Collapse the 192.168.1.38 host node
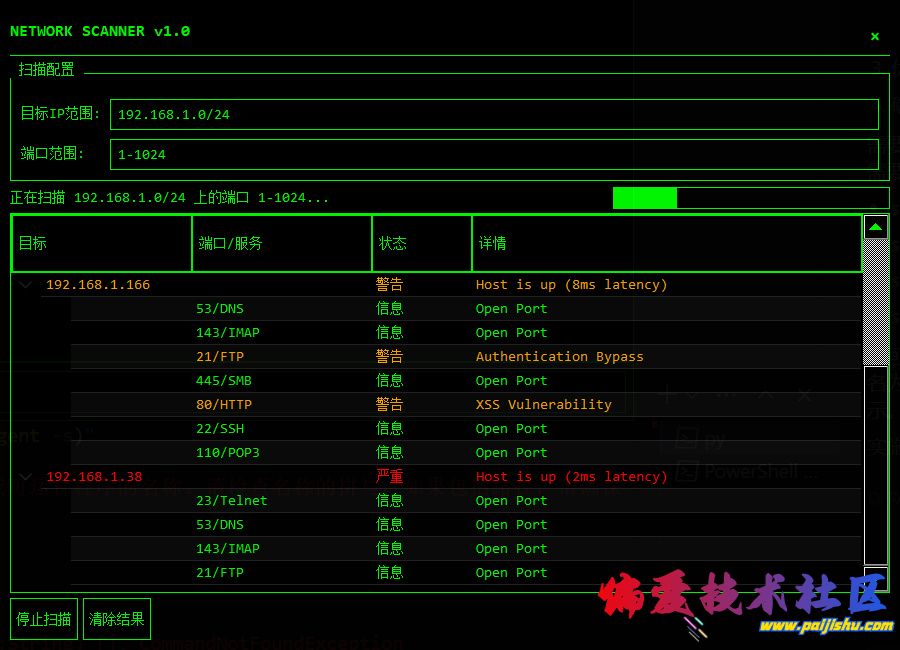Screen dimensions: 900x650 pyautogui.click(x=25, y=477)
